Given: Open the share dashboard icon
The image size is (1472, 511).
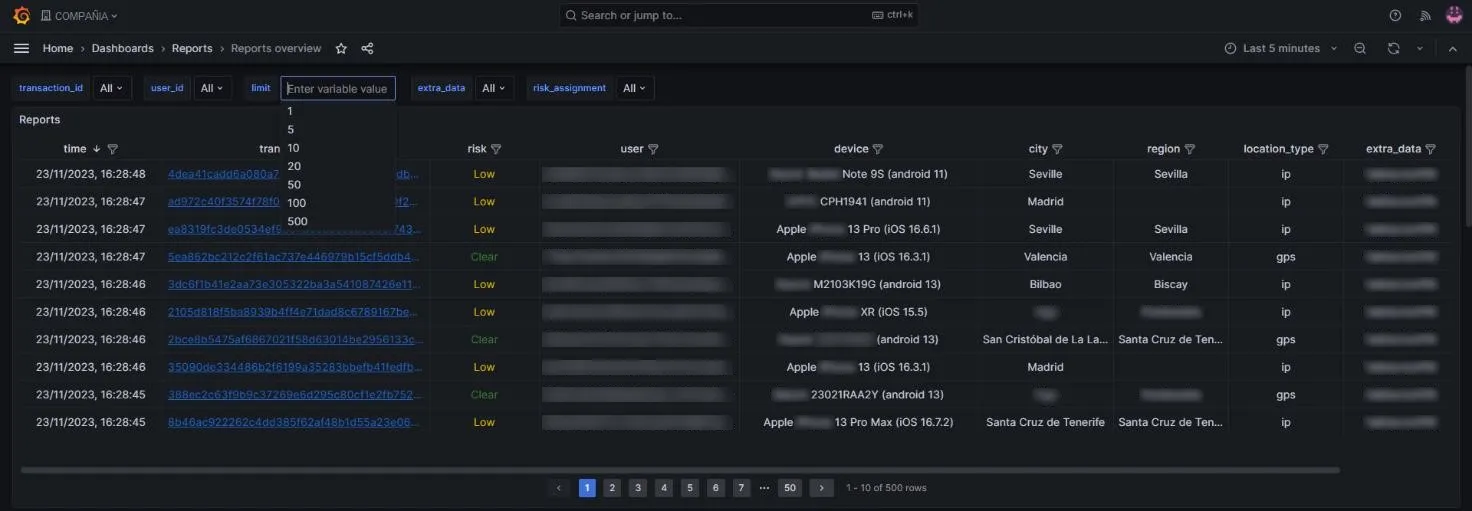Looking at the screenshot, I should [367, 48].
